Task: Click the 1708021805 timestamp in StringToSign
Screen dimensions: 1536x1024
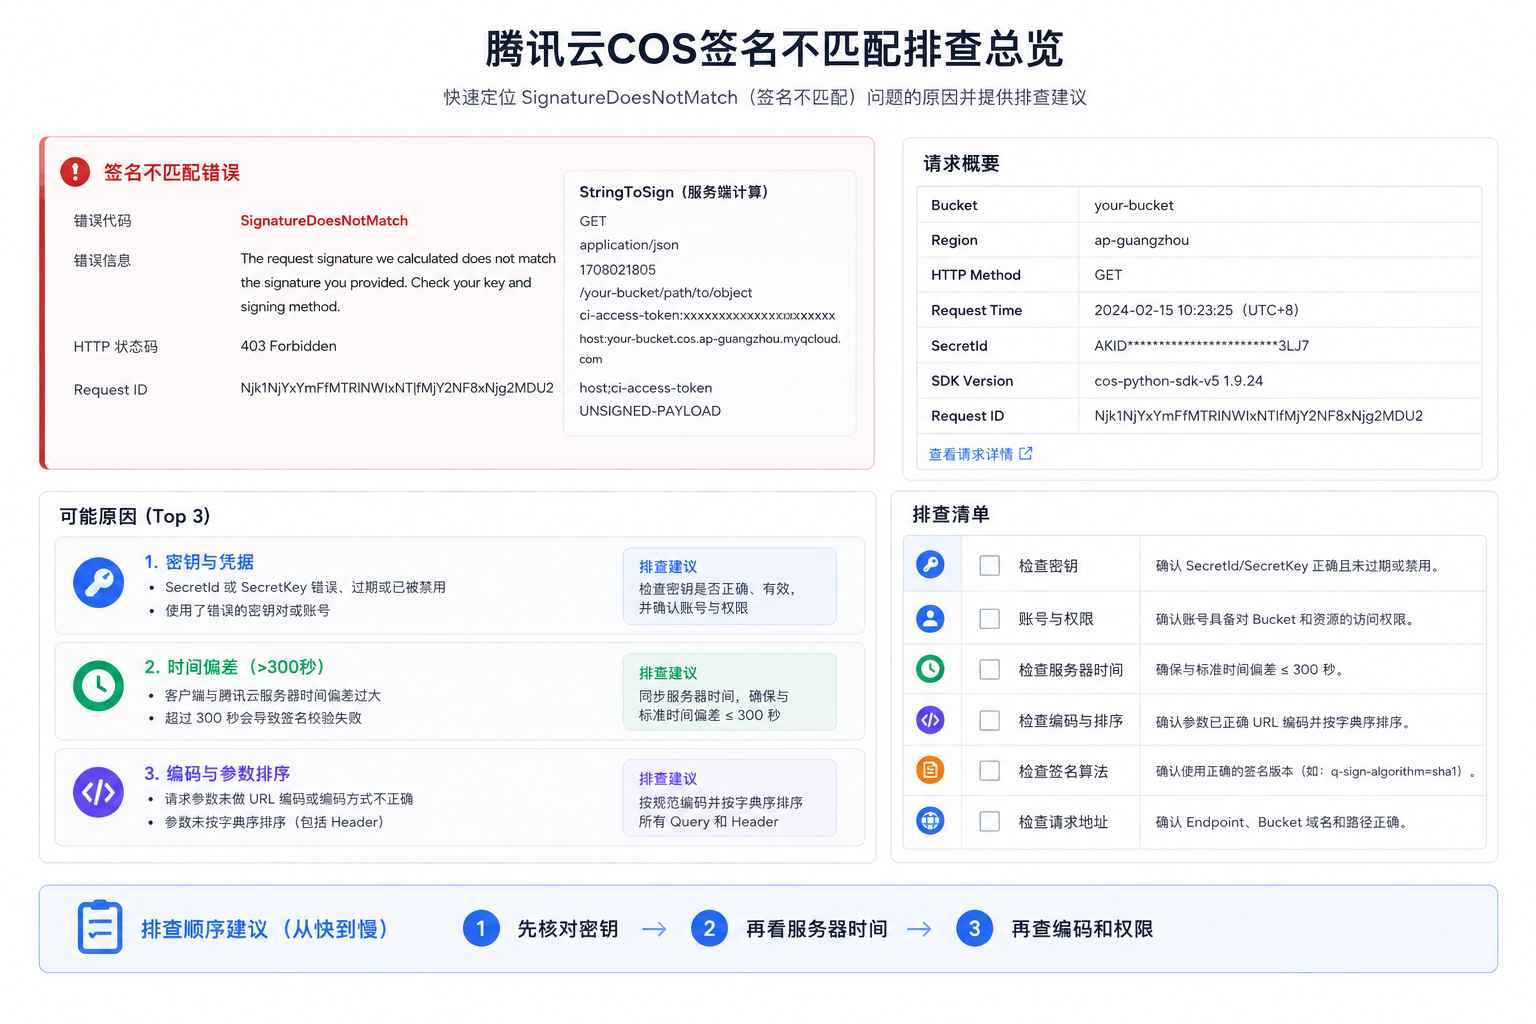Action: coord(618,269)
